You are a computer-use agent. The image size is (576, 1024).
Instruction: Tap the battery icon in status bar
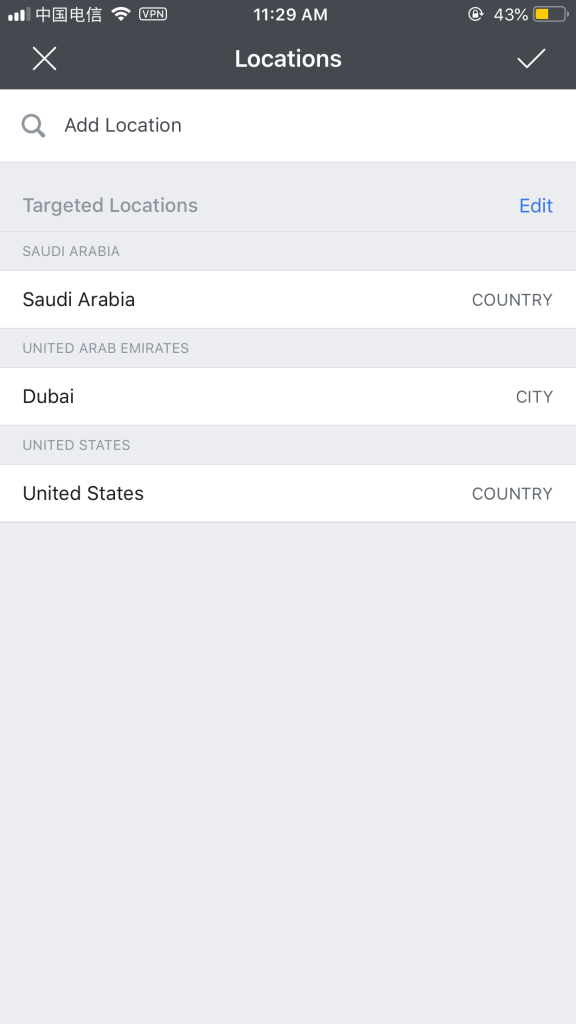pos(551,14)
